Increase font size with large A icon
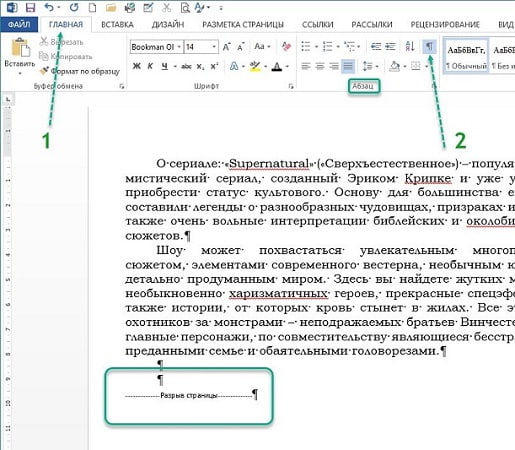515x450 pixels. (x=226, y=47)
